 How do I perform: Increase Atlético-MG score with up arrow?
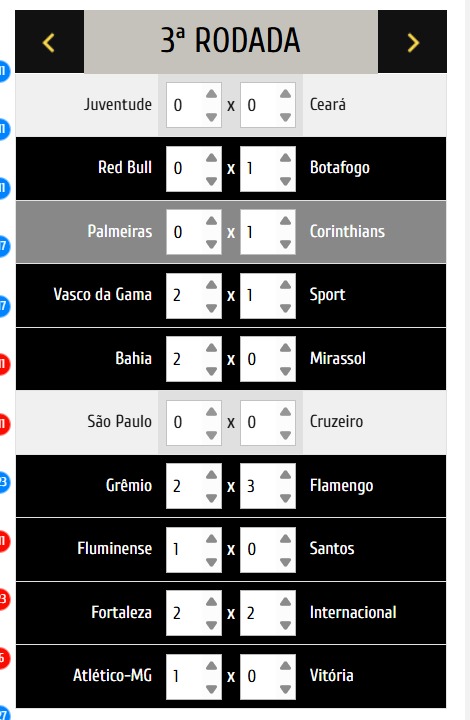211,666
